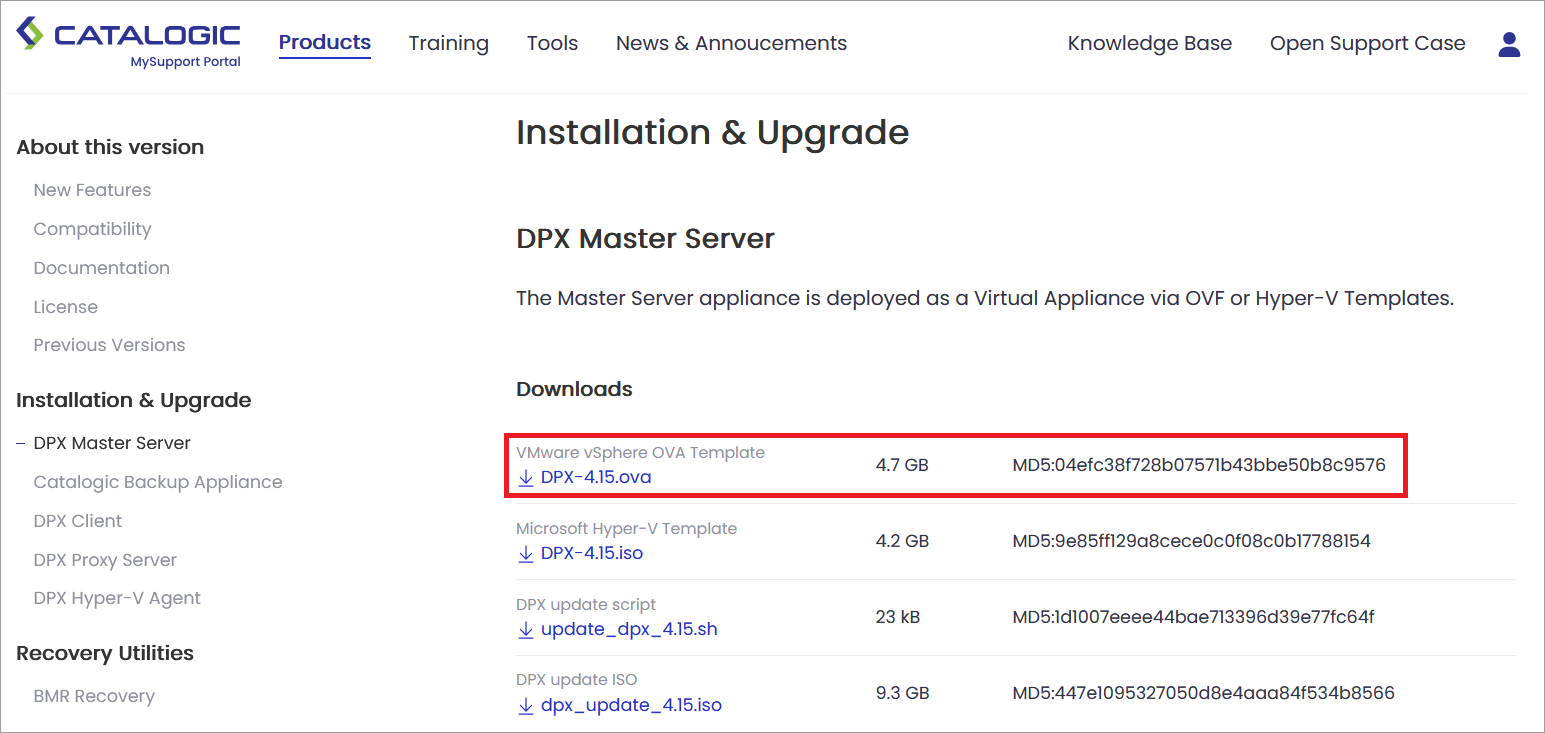1545x733 pixels.
Task: Select DPX Proxy Server in sidebar
Action: tap(105, 560)
